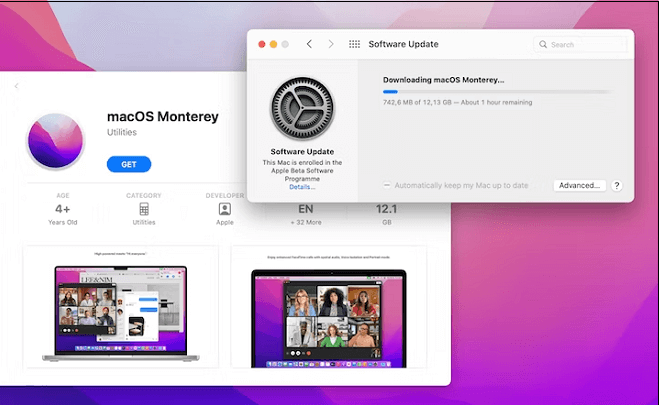Viewport: 659px width, 405px height.
Task: Click the Apple developer person icon
Action: (224, 209)
